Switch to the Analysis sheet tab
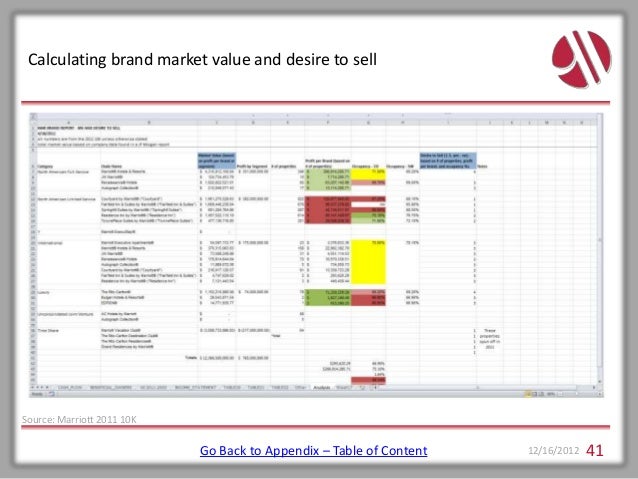This screenshot has height=479, width=638. tap(321, 387)
